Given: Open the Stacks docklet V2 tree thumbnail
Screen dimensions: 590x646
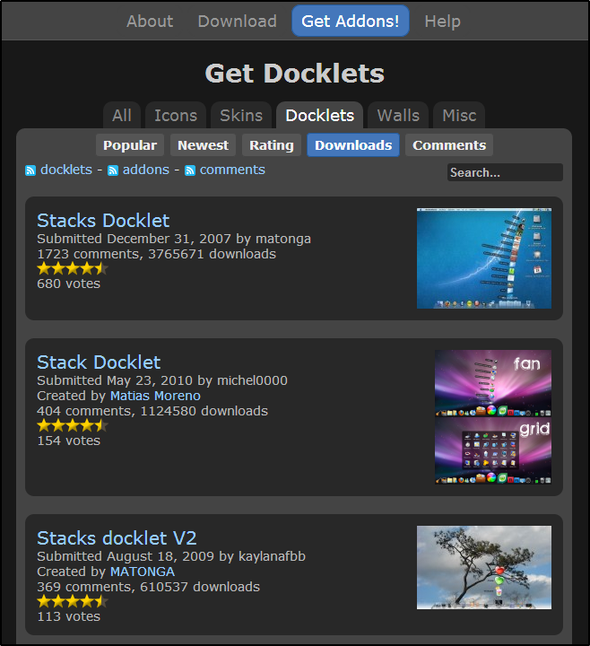Looking at the screenshot, I should (484, 567).
